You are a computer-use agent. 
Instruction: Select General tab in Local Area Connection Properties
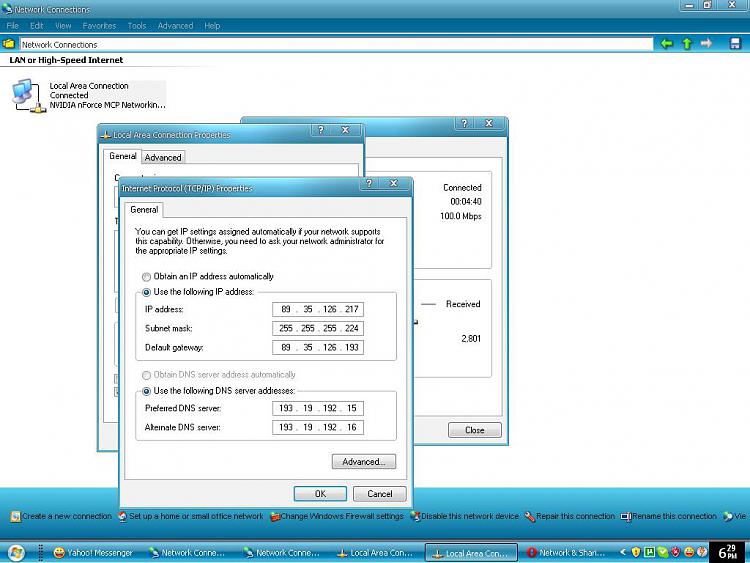122,156
